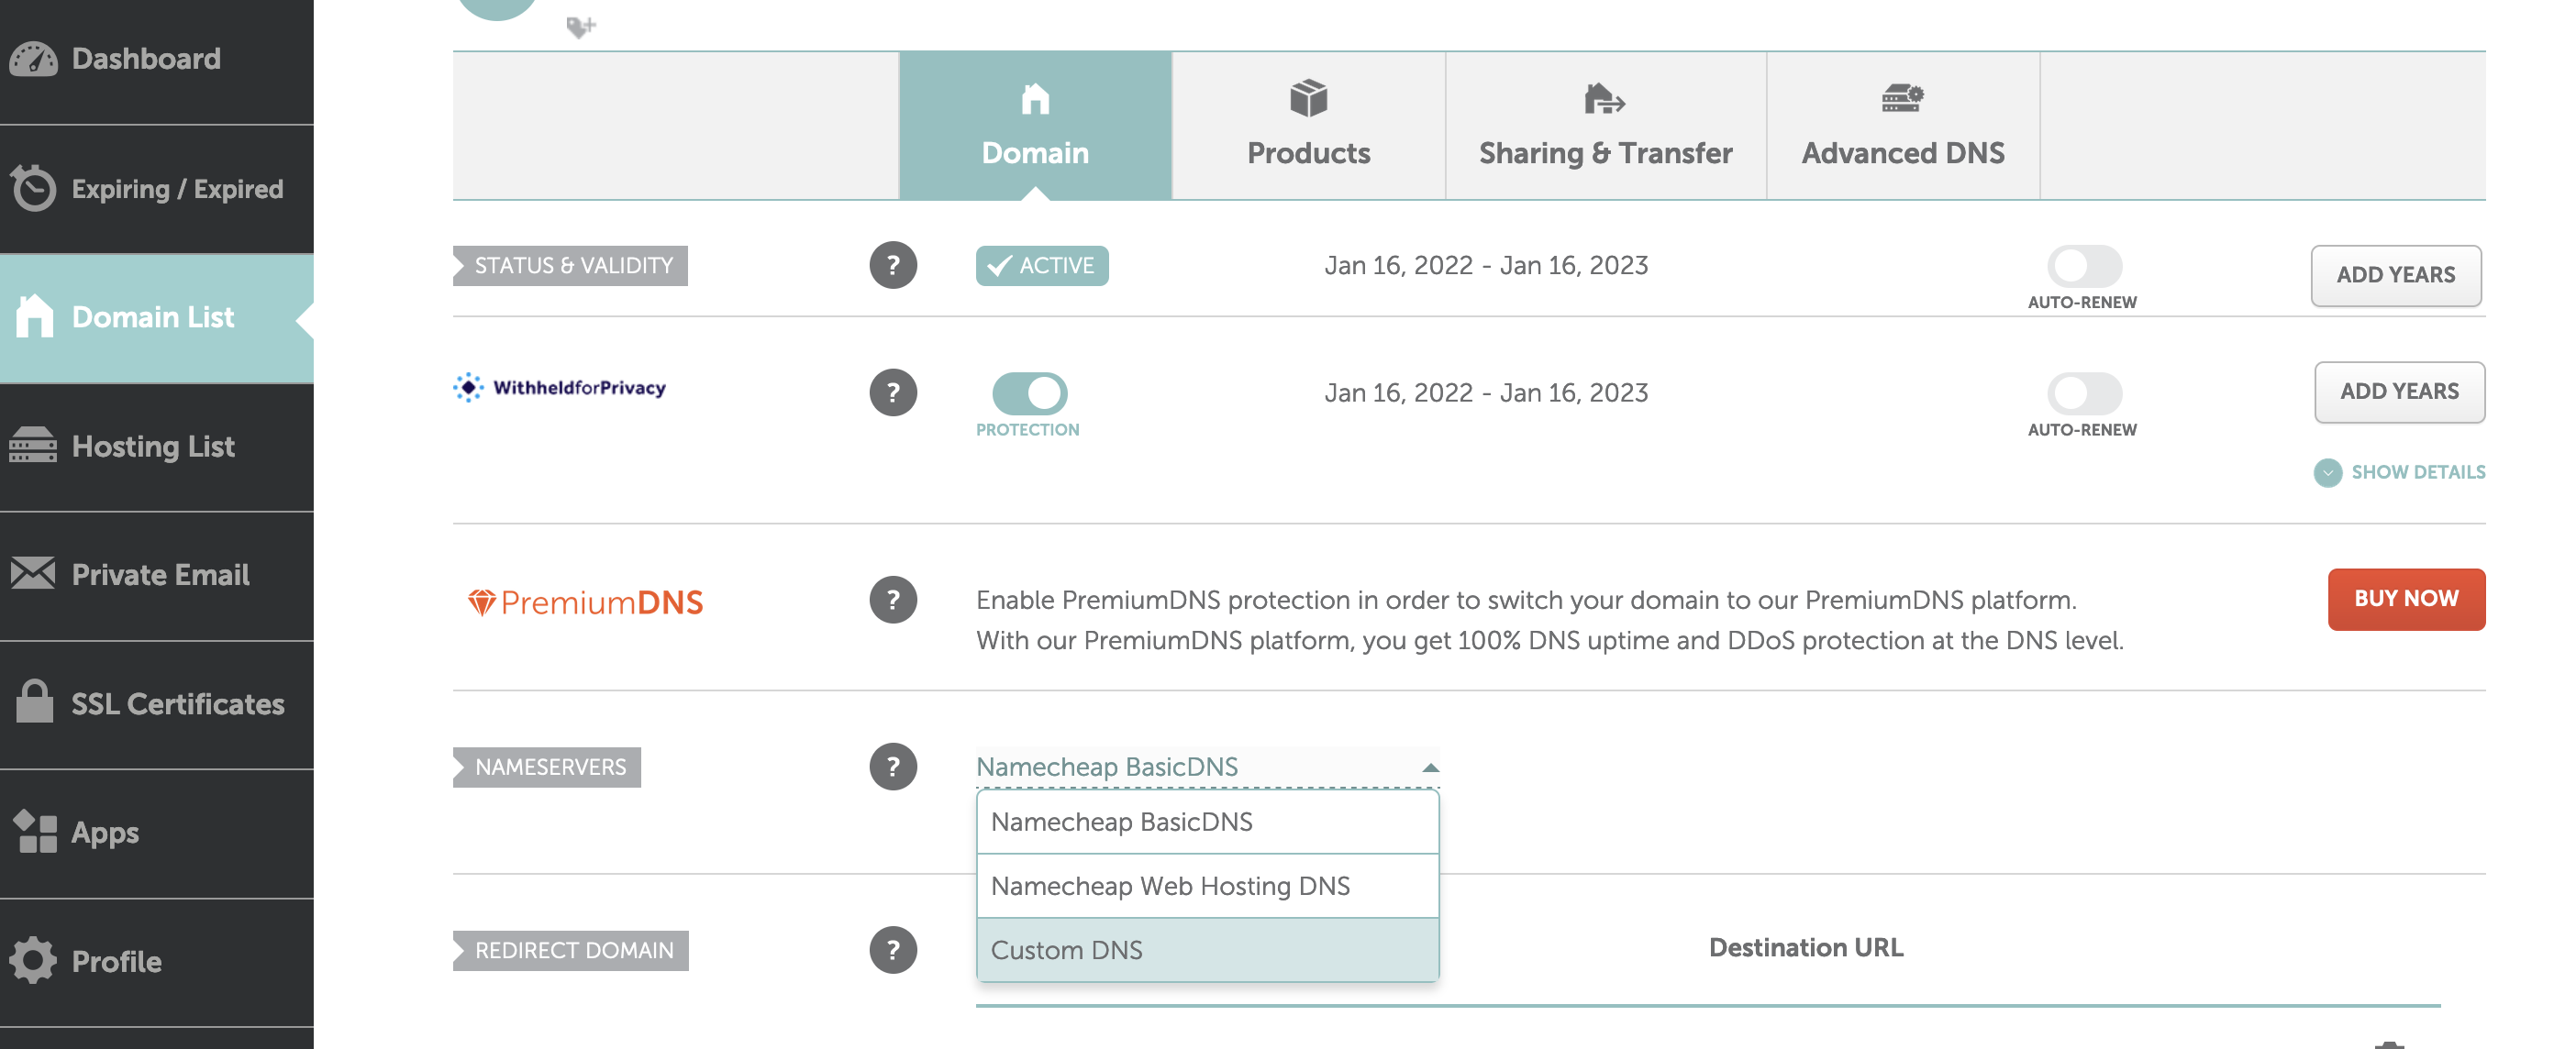Open help icon next to PremiumDNS

[893, 600]
